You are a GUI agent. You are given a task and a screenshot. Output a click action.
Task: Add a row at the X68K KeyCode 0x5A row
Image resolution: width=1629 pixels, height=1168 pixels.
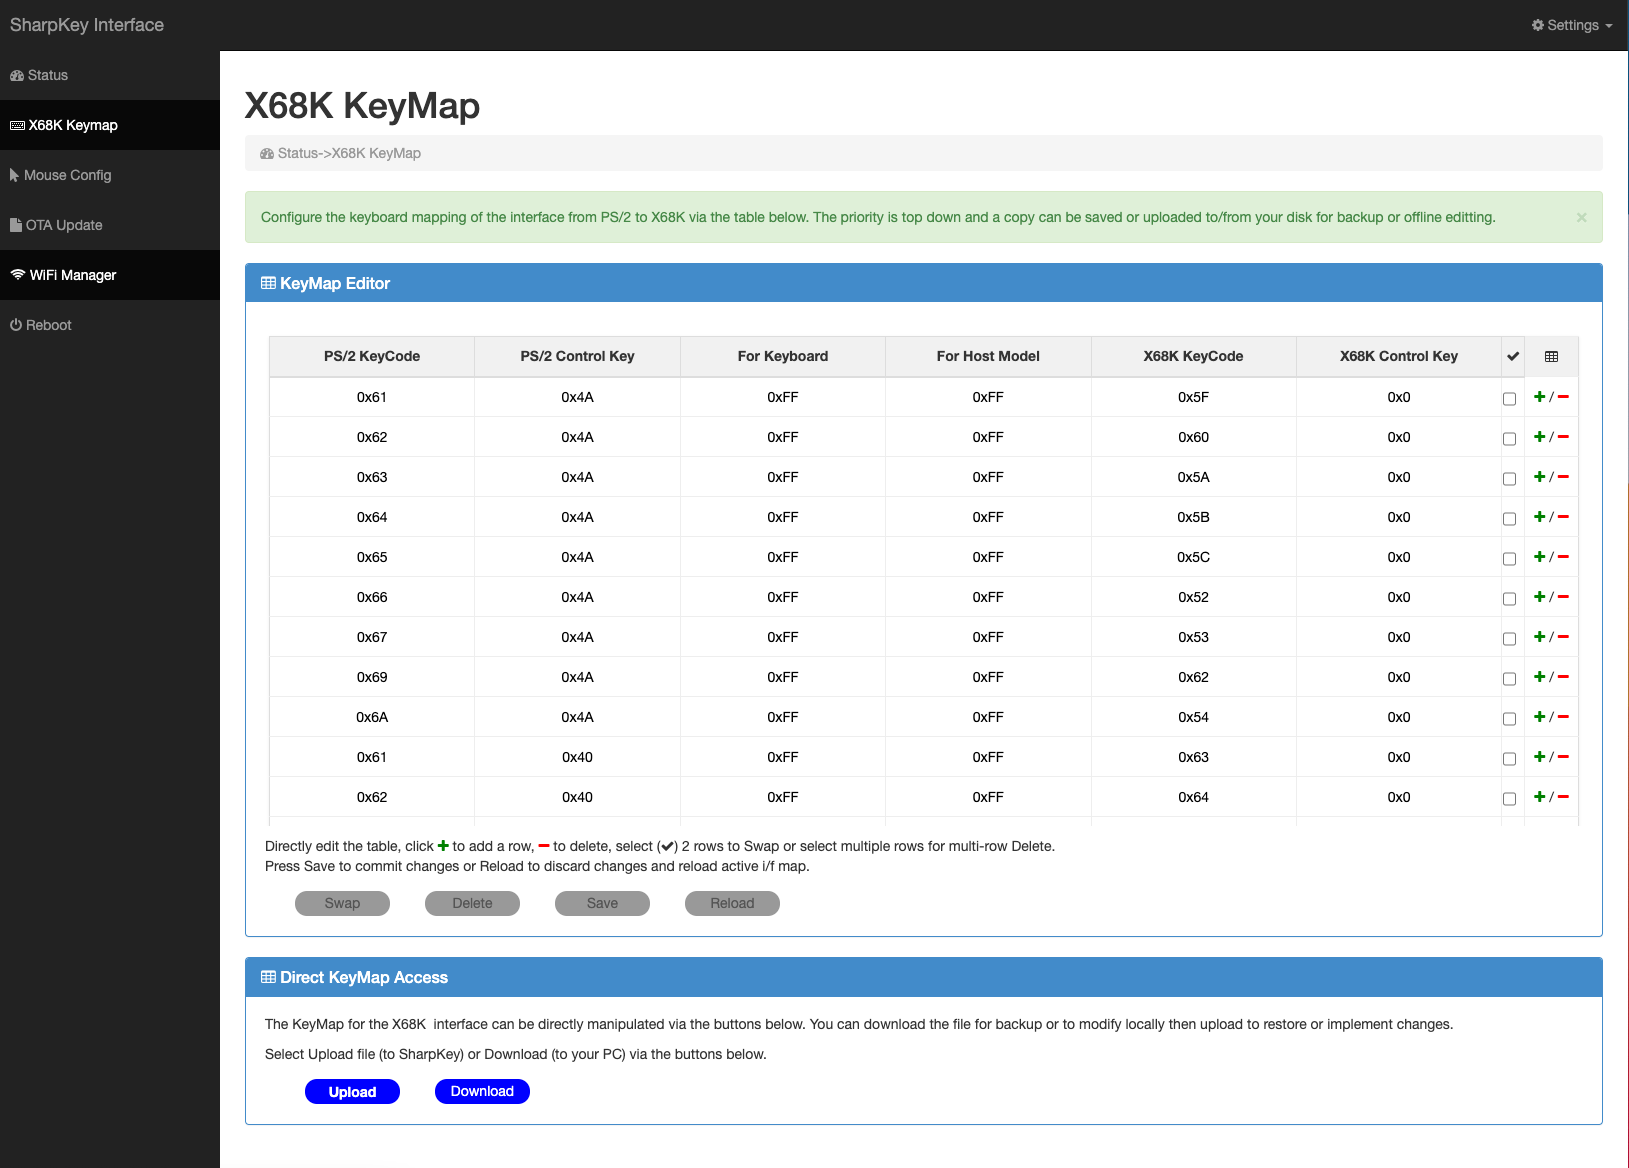1539,477
